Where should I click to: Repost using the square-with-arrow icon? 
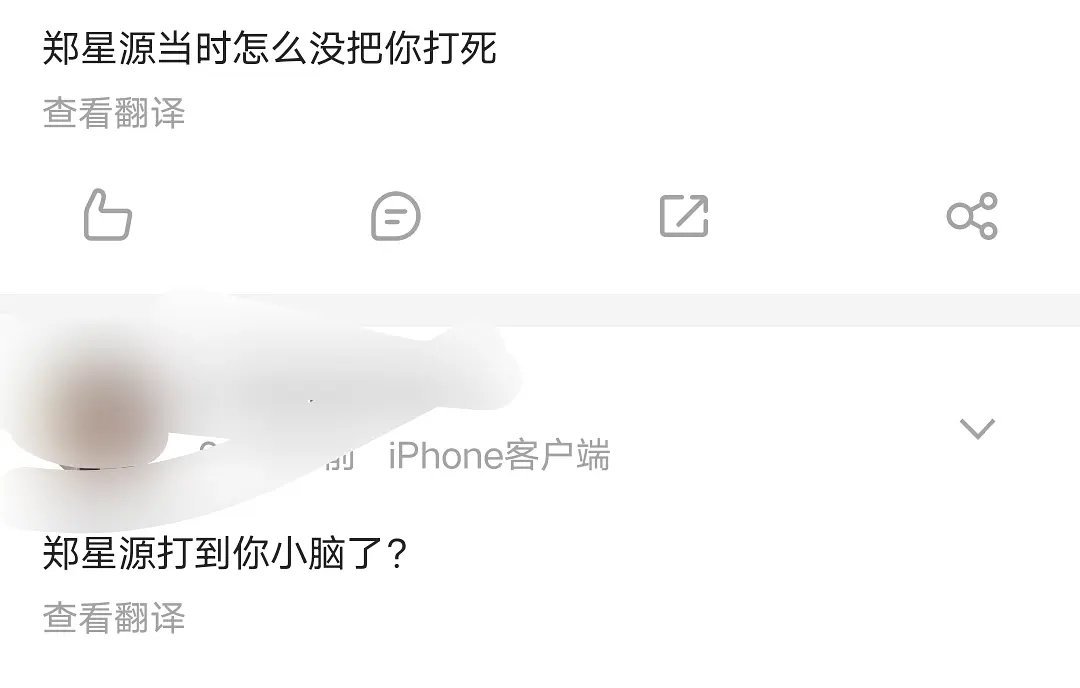684,216
